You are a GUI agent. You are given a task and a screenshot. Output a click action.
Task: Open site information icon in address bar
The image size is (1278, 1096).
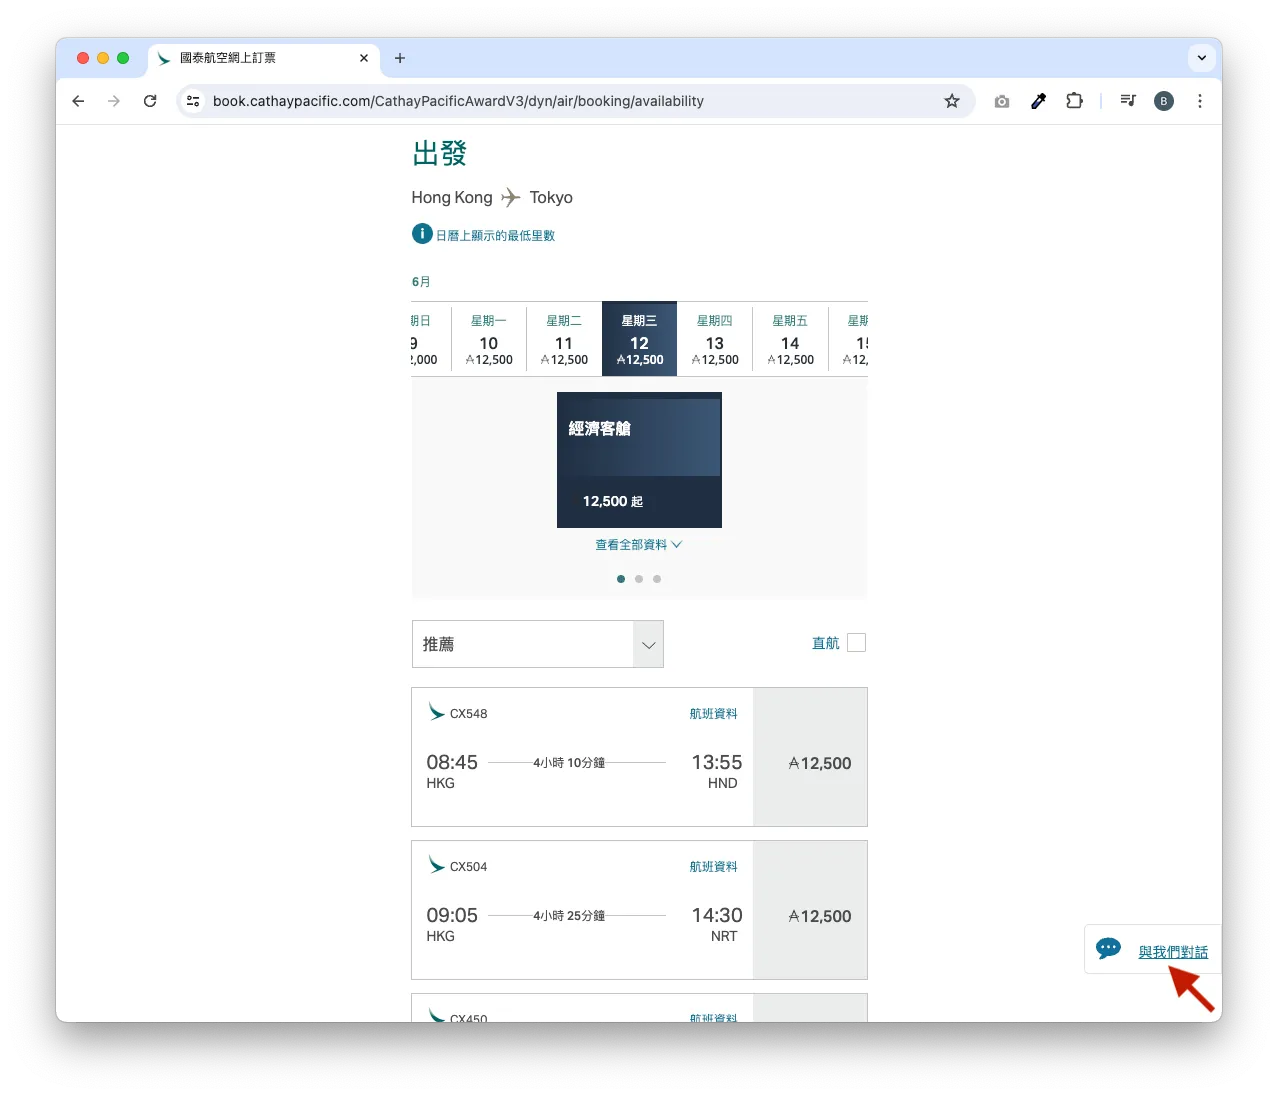point(194,101)
